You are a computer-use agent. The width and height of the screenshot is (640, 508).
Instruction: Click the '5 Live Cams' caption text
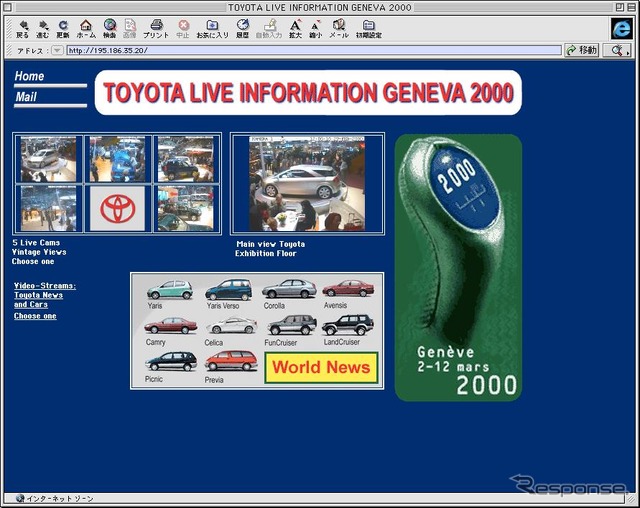click(36, 243)
